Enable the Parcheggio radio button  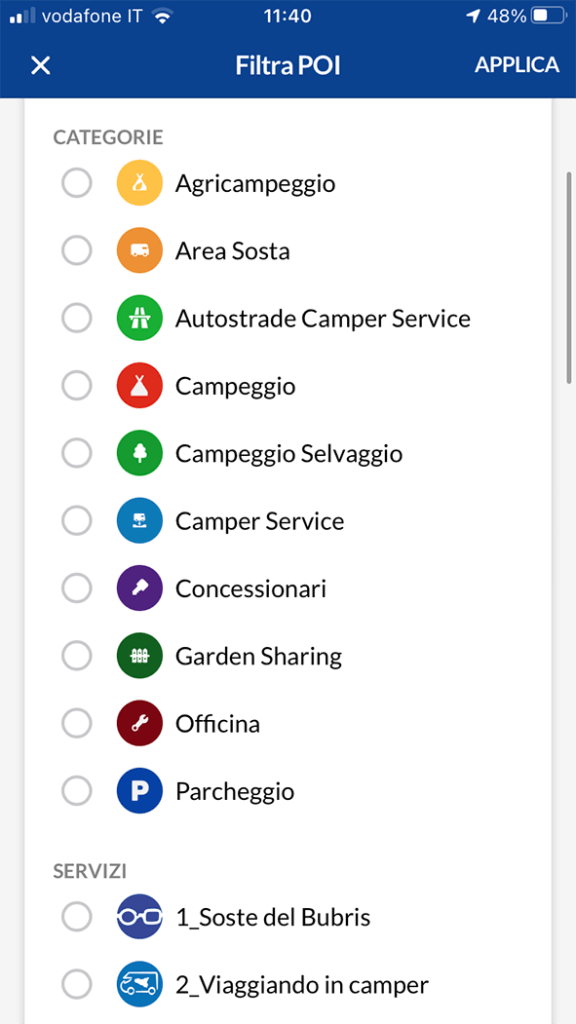pyautogui.click(x=77, y=790)
